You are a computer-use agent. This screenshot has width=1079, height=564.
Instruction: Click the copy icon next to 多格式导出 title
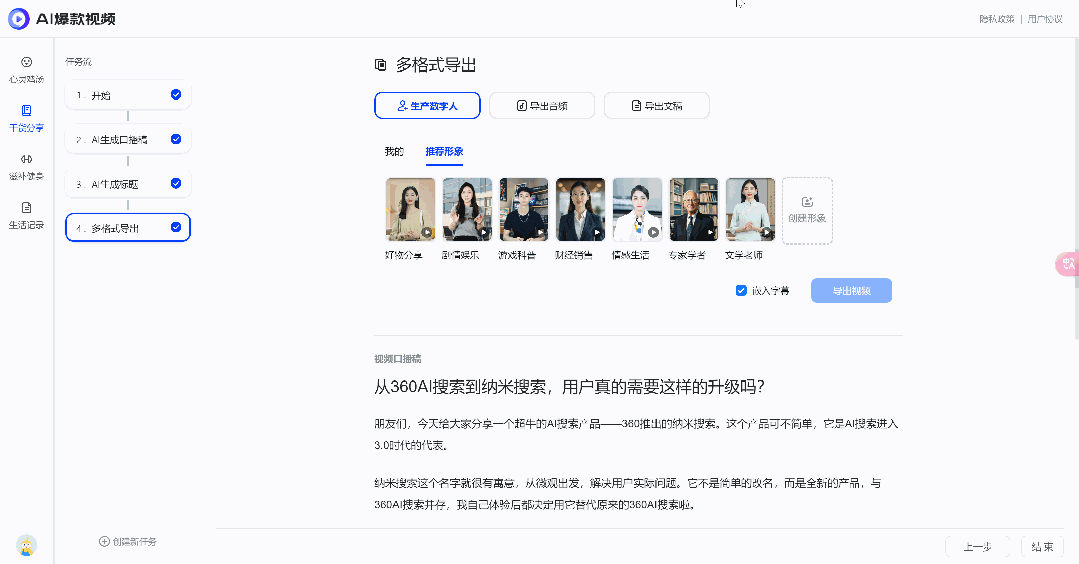click(x=381, y=65)
